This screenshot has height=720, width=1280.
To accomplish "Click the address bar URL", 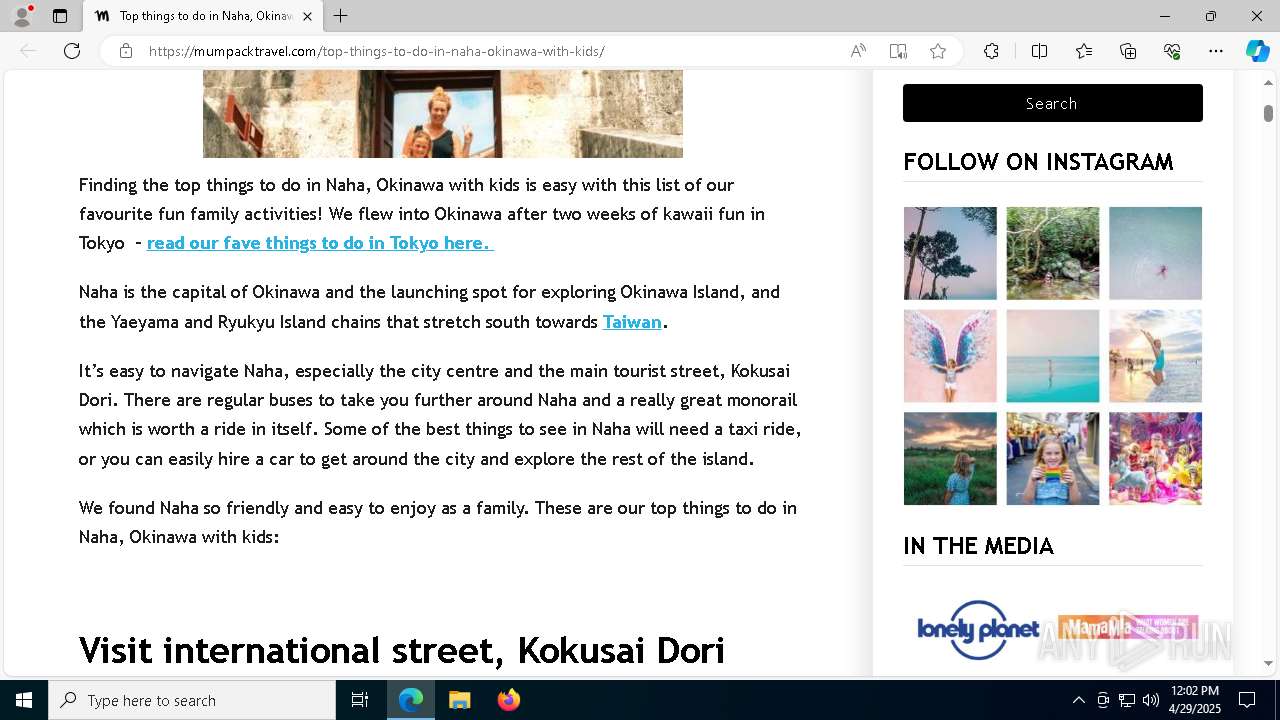I will (x=376, y=51).
